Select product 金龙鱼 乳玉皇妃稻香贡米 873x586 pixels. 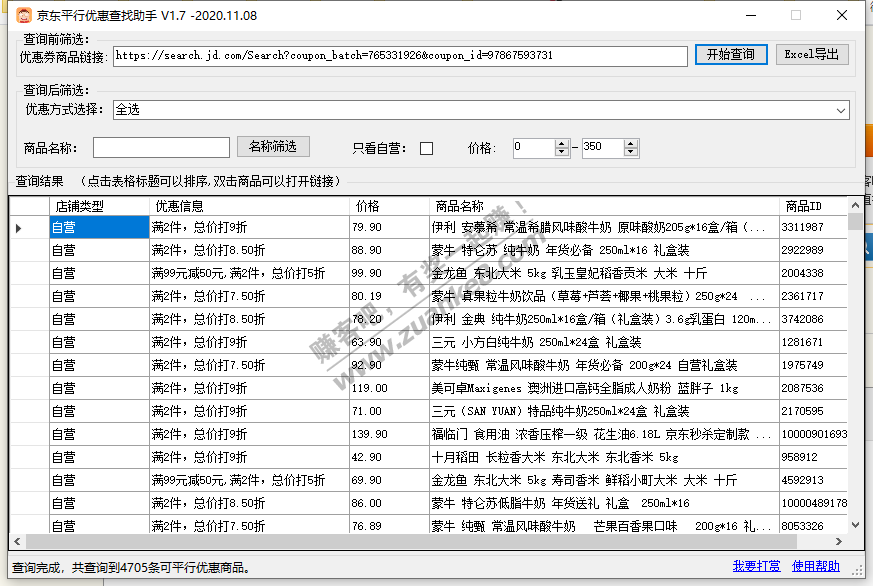604,273
